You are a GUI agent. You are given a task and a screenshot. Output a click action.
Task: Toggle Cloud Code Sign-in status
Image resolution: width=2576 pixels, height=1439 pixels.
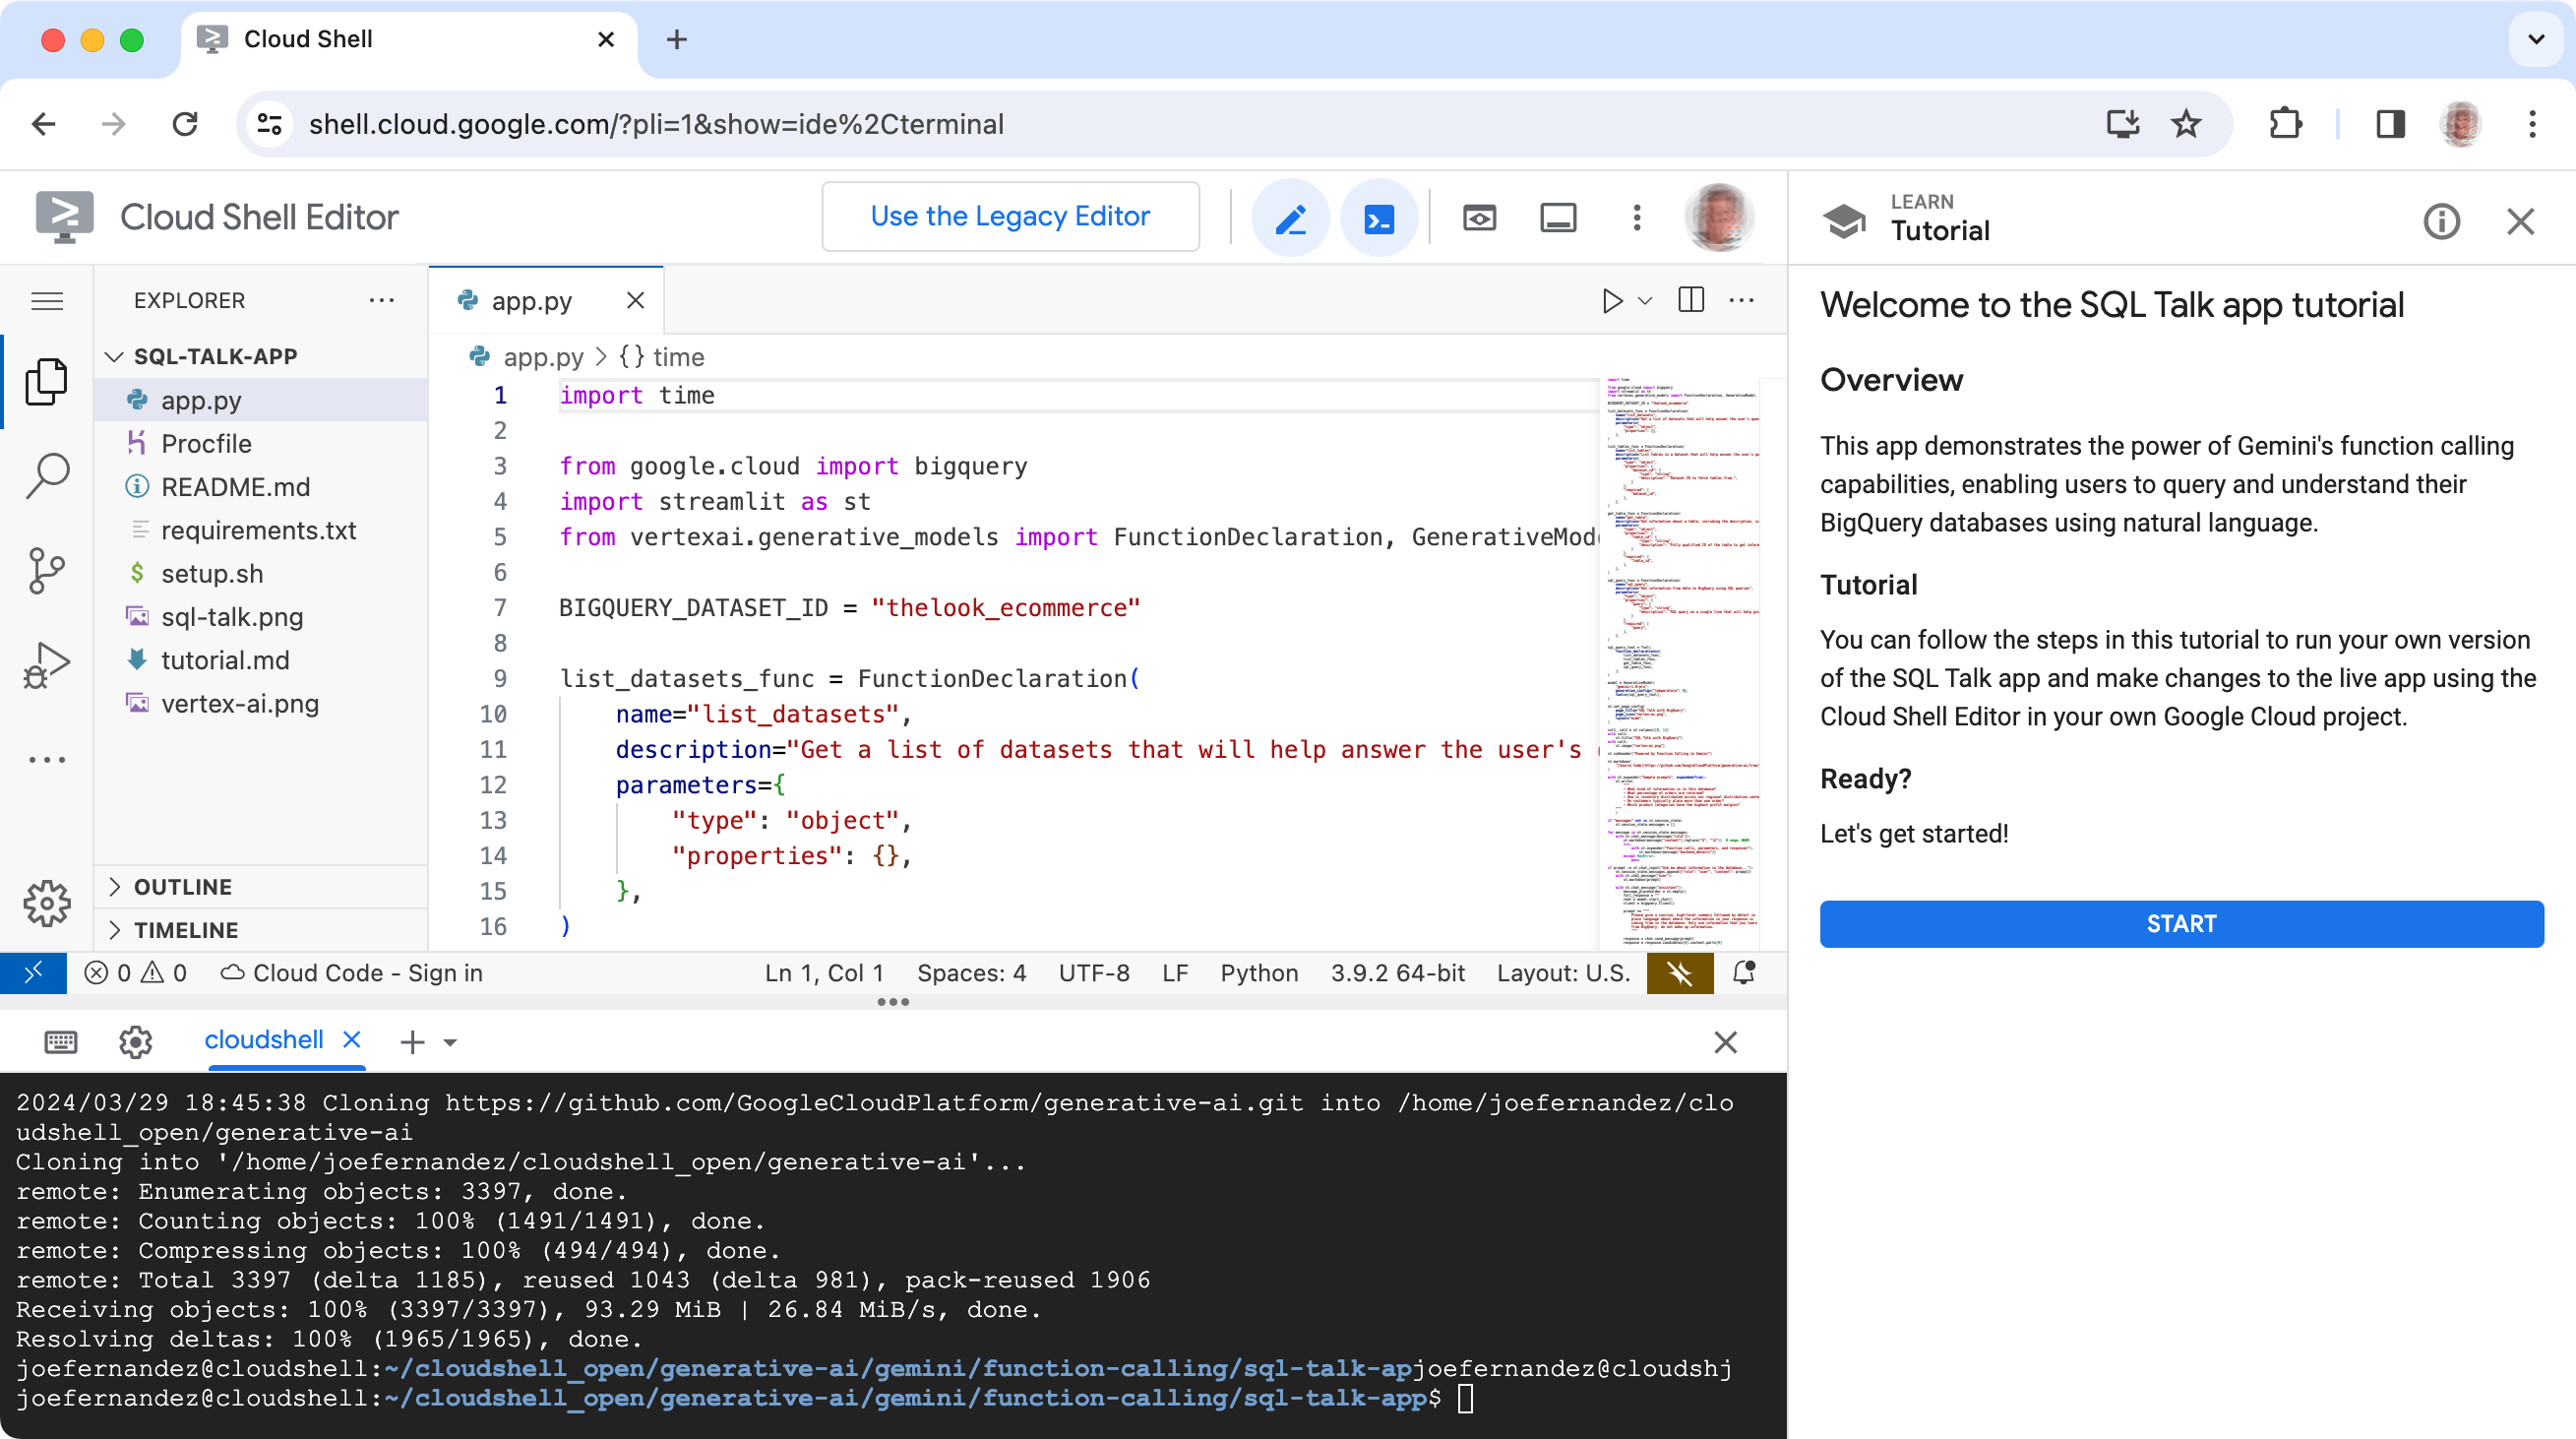[354, 971]
